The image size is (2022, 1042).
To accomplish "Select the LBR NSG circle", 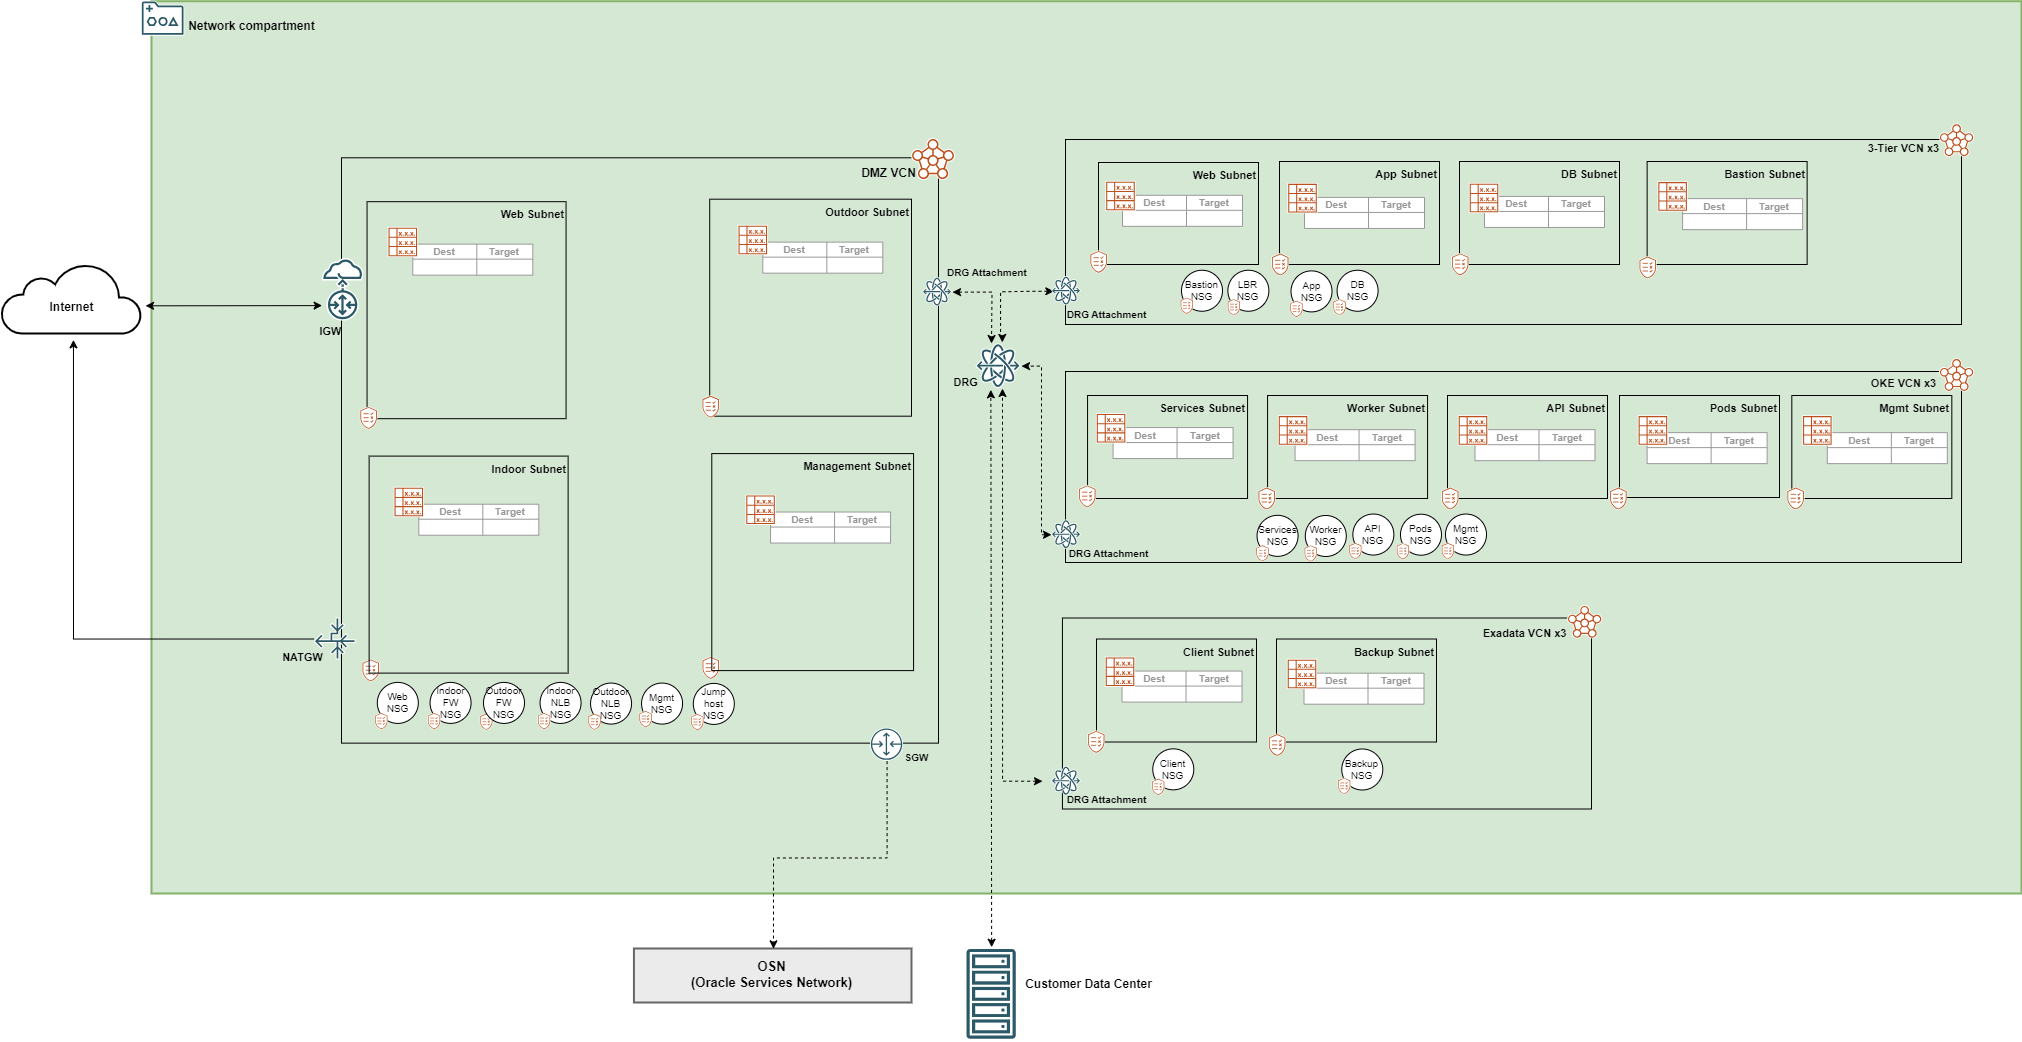I will 1248,291.
